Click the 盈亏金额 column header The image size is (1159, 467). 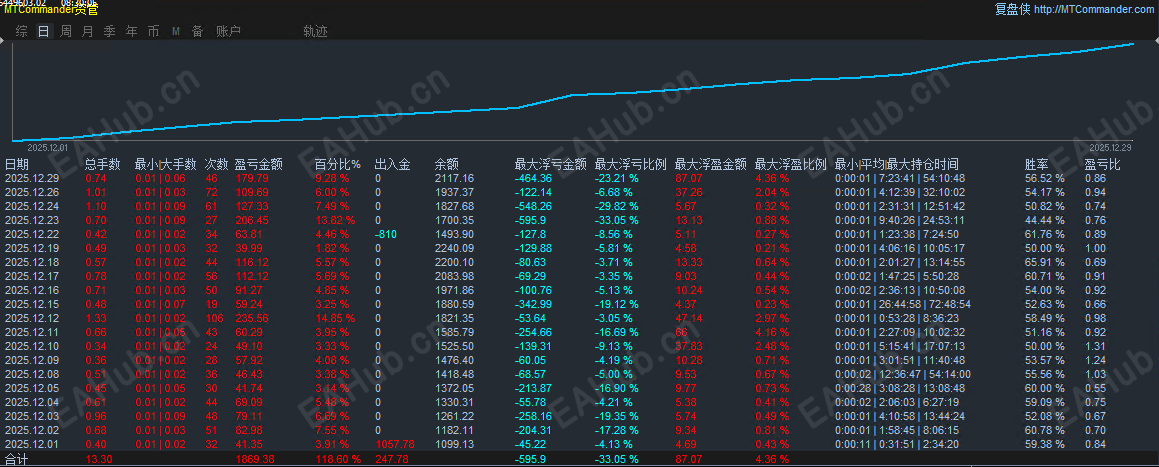[259, 164]
